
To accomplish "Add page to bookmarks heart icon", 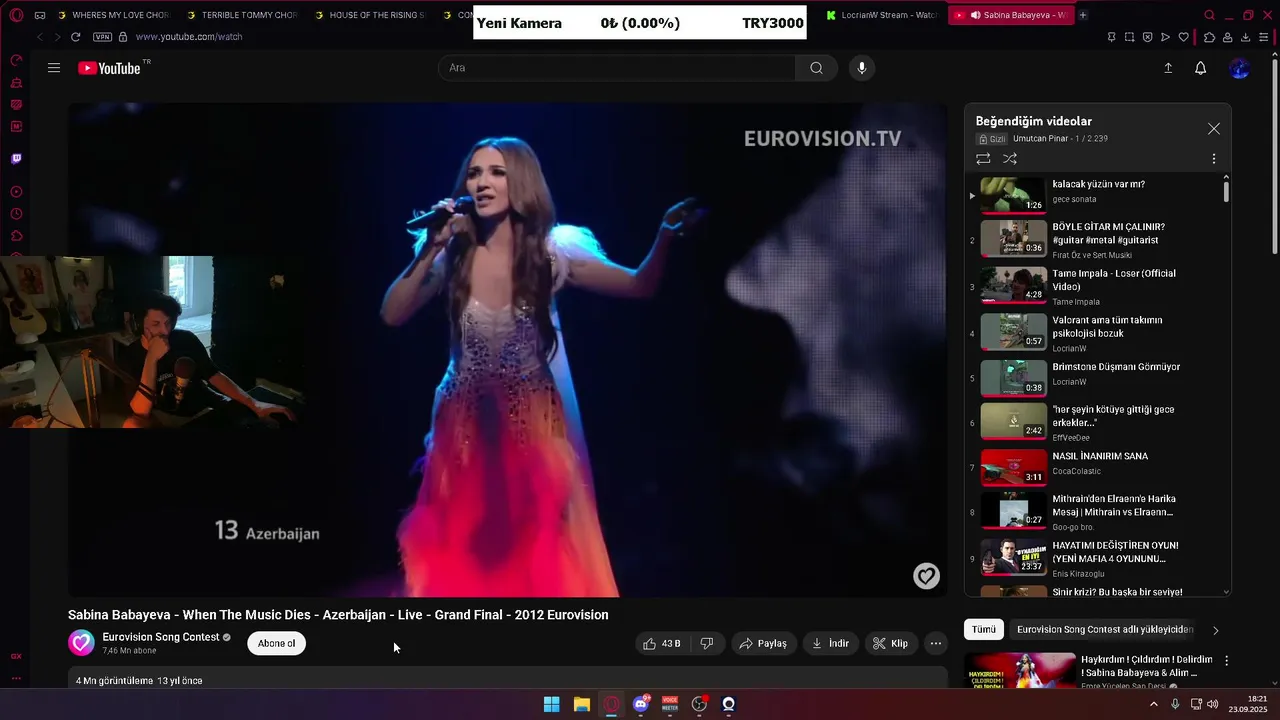I will point(1184,37).
